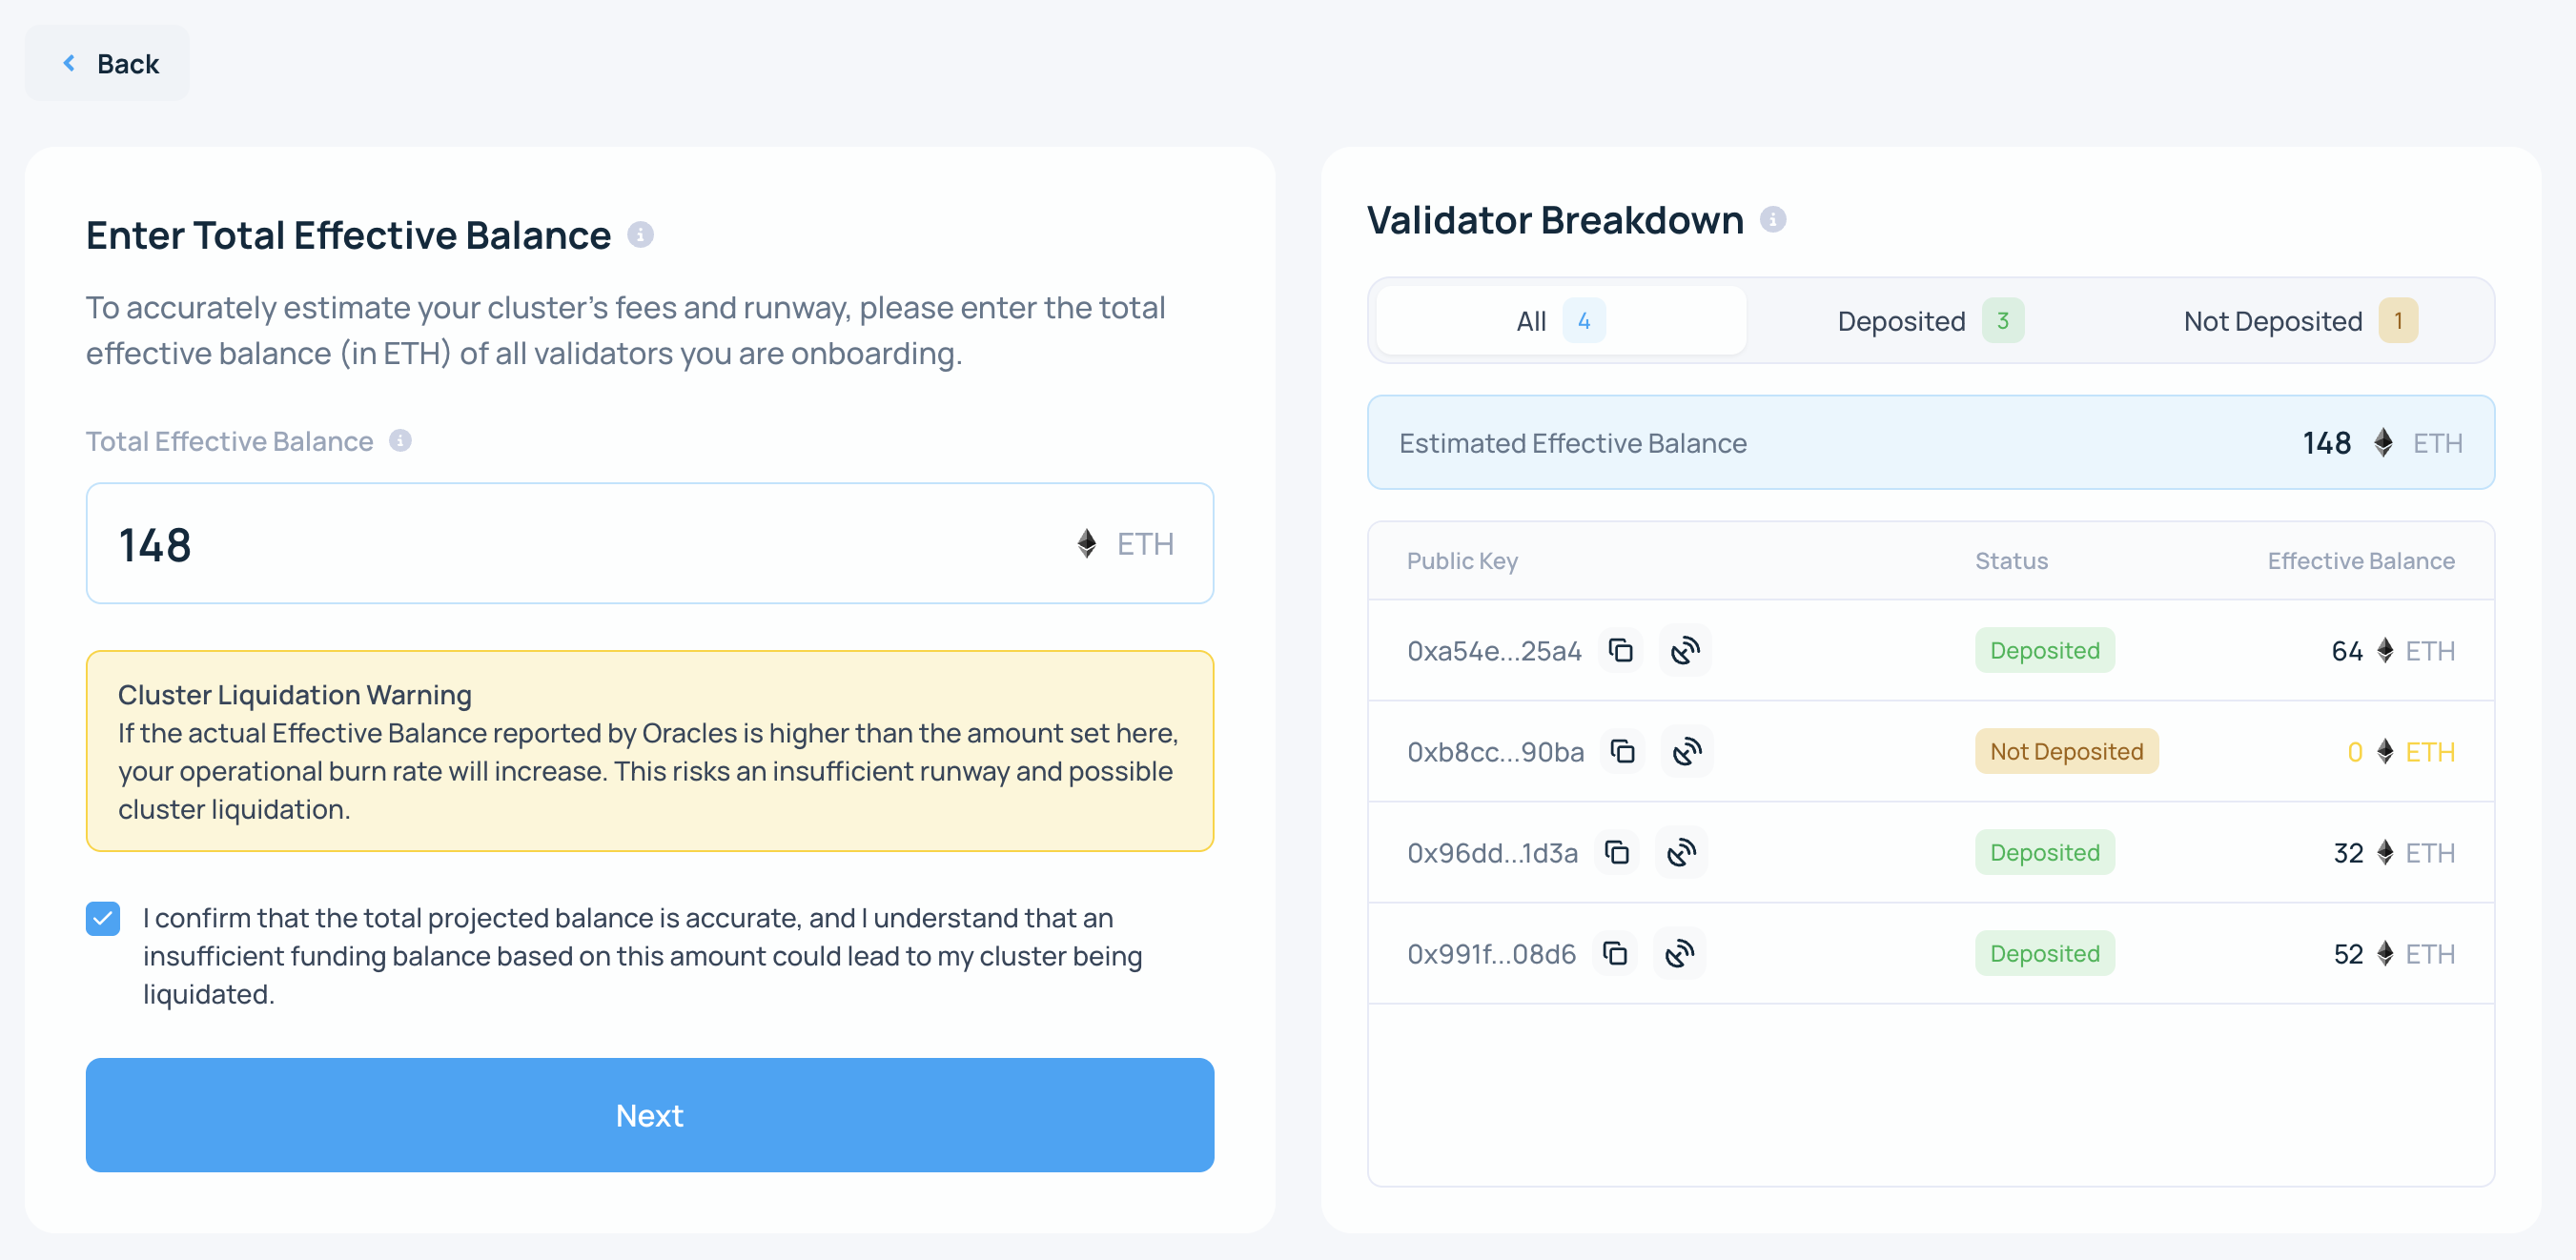The height and width of the screenshot is (1260, 2576).
Task: Open beacon explorer for 0xa54e...25a4
Action: [x=1685, y=651]
